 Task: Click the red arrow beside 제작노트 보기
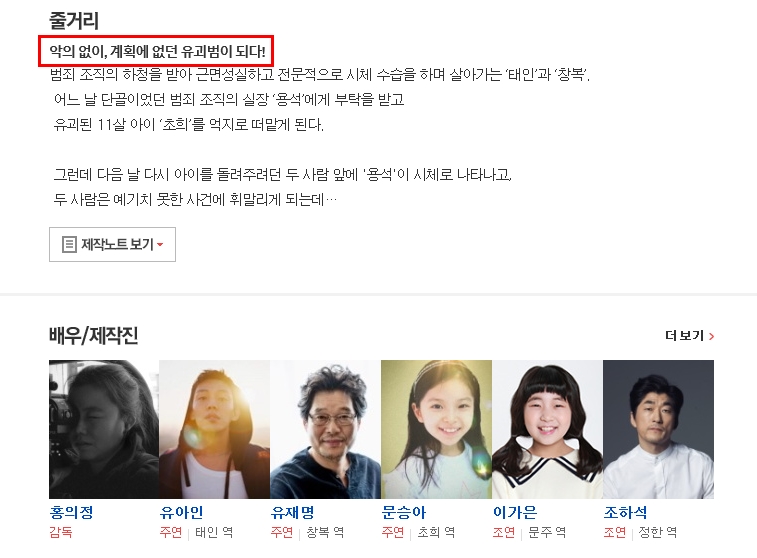click(160, 245)
